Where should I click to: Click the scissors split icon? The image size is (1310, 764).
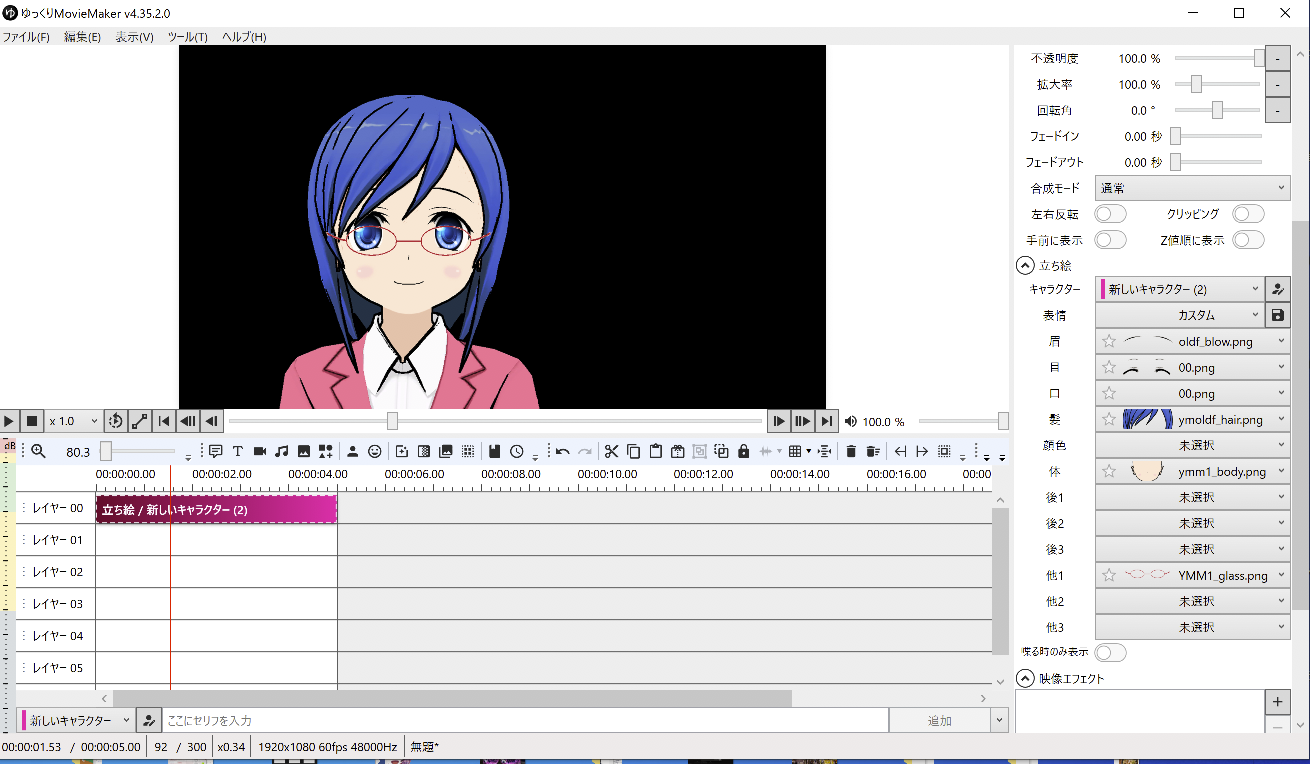click(x=611, y=451)
